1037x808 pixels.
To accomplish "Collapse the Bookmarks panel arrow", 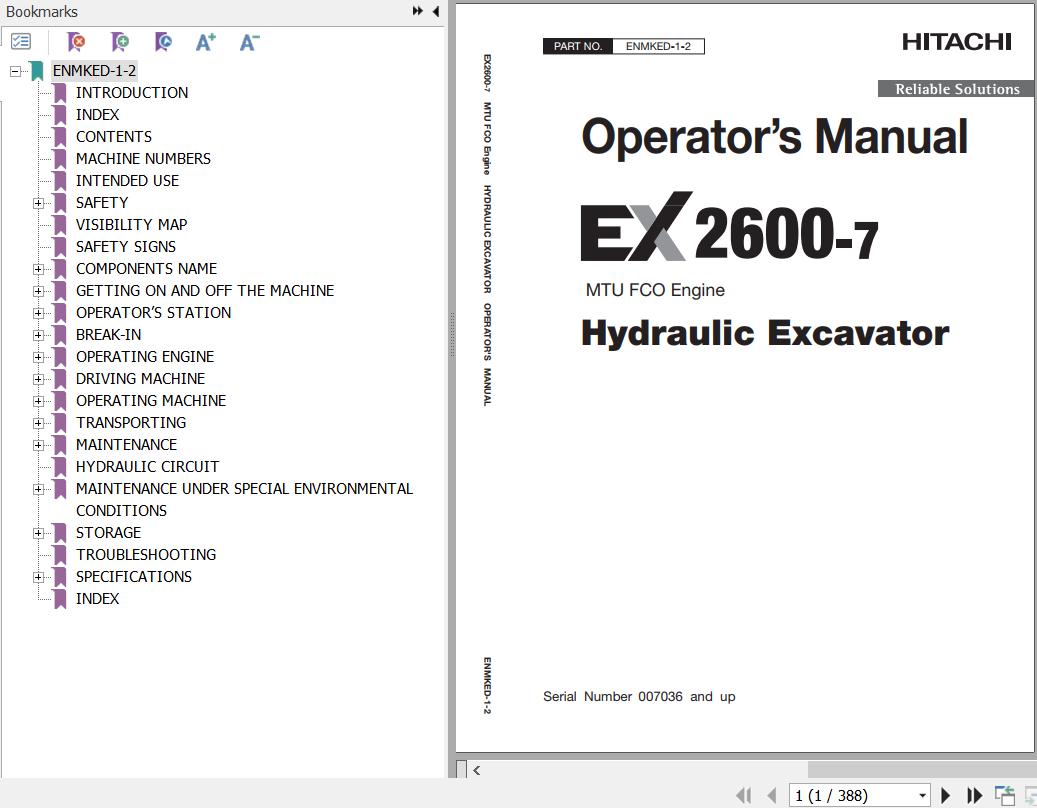I will tap(436, 11).
